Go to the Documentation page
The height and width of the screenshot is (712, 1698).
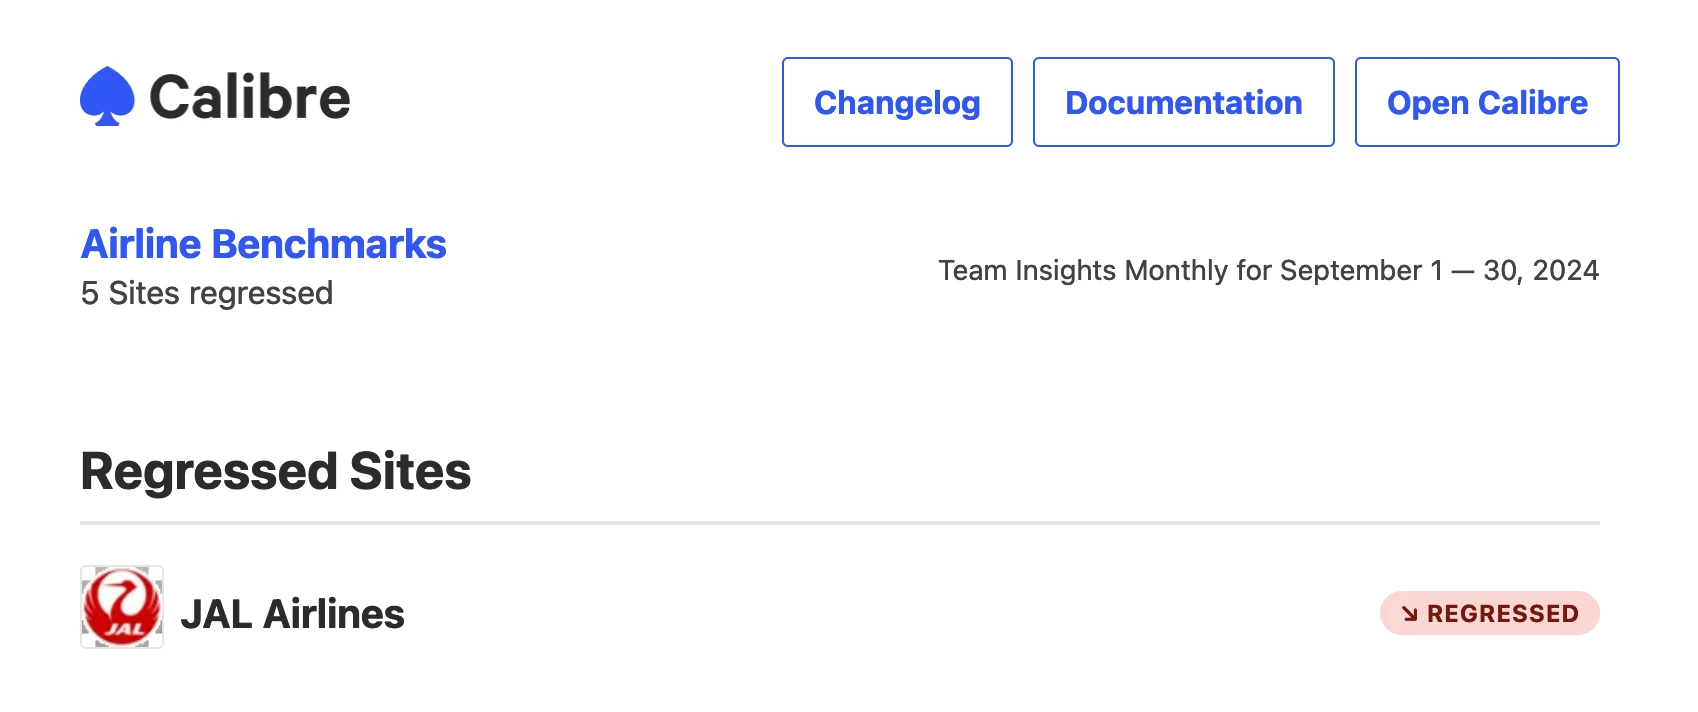pos(1183,102)
